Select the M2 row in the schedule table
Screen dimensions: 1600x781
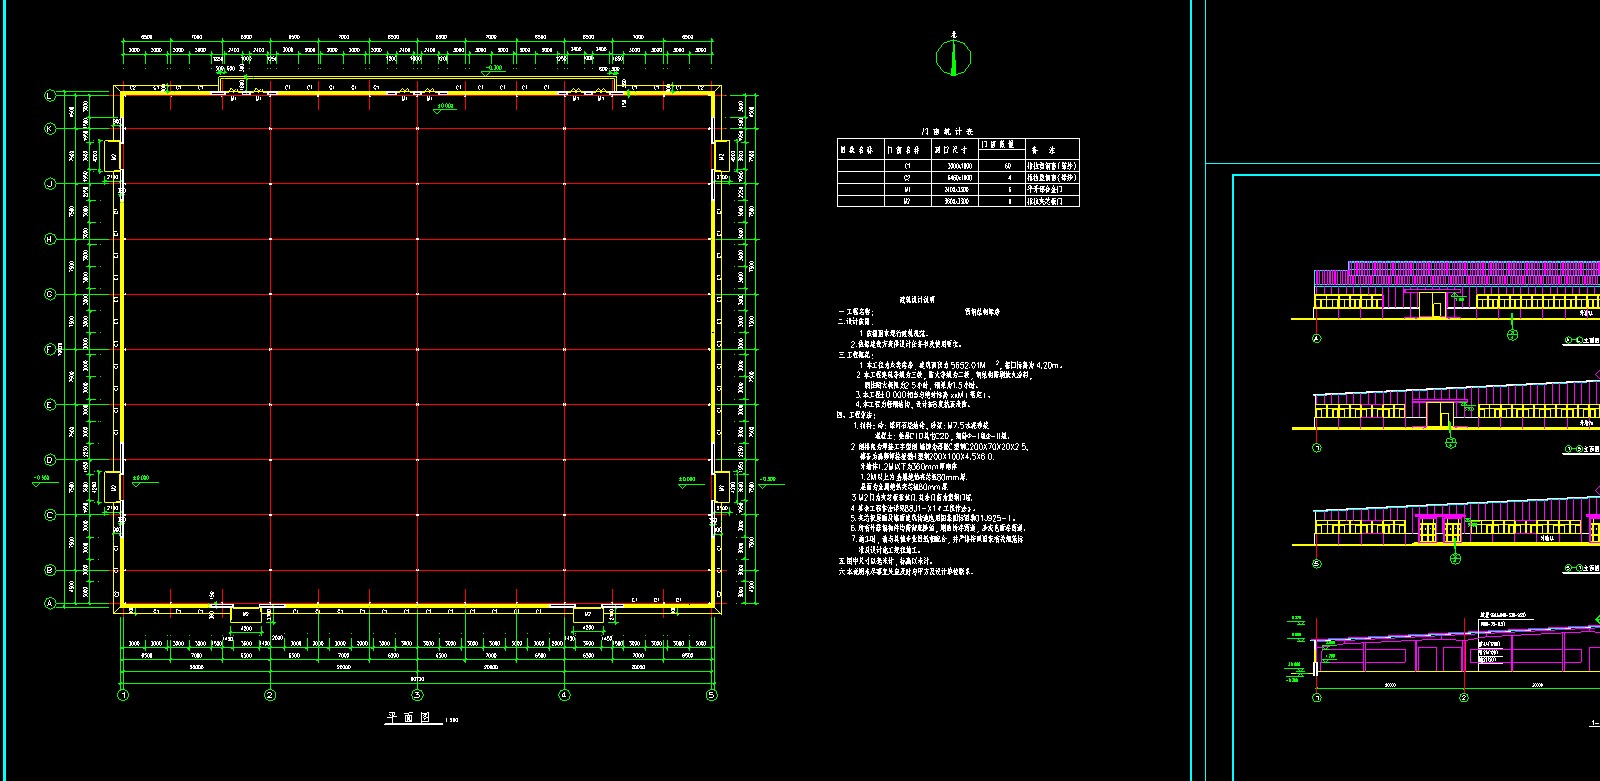[957, 201]
